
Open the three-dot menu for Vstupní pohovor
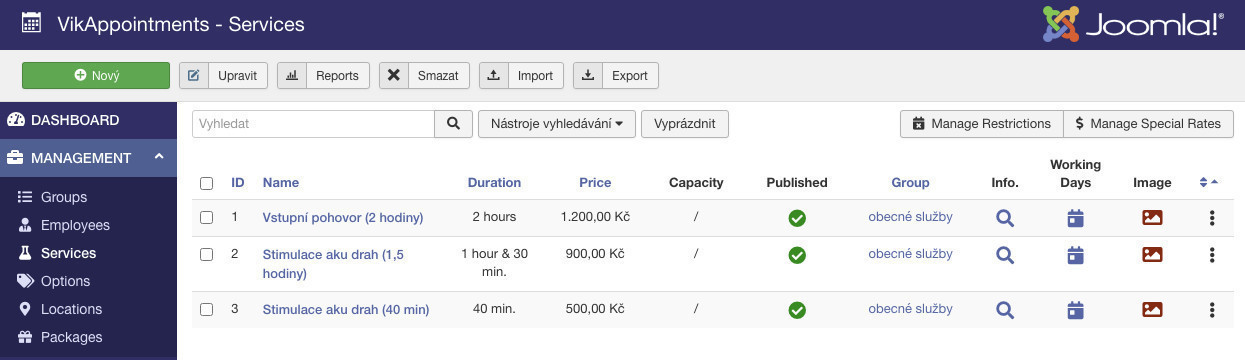pyautogui.click(x=1212, y=218)
